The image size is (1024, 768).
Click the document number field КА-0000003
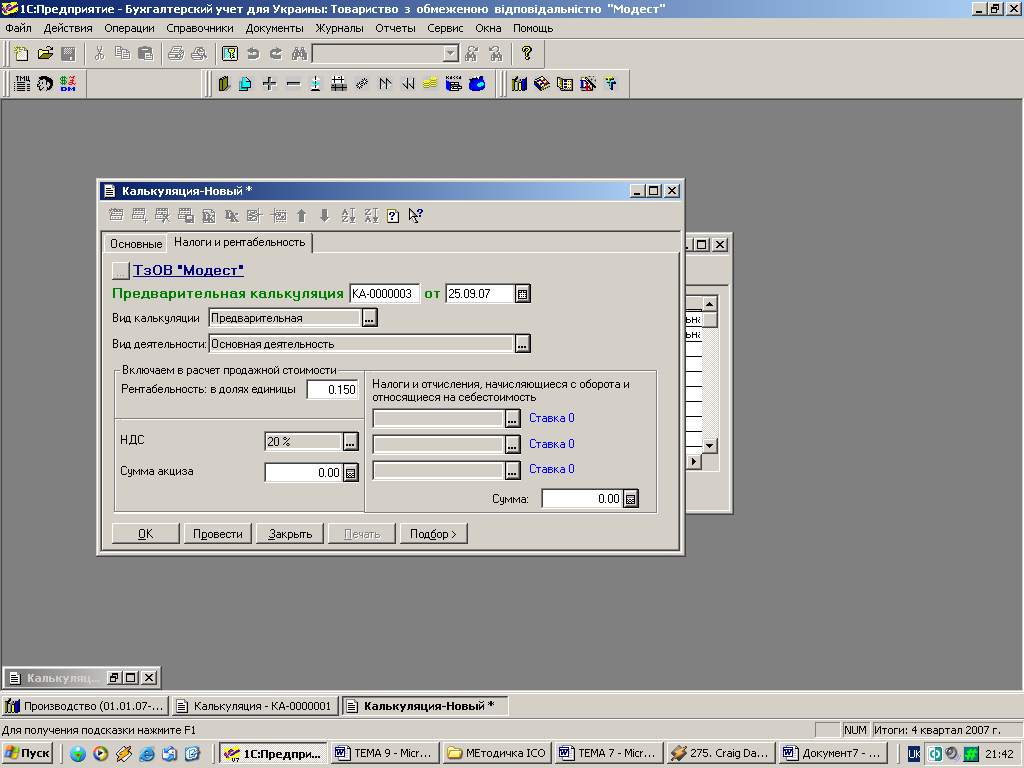tap(384, 294)
